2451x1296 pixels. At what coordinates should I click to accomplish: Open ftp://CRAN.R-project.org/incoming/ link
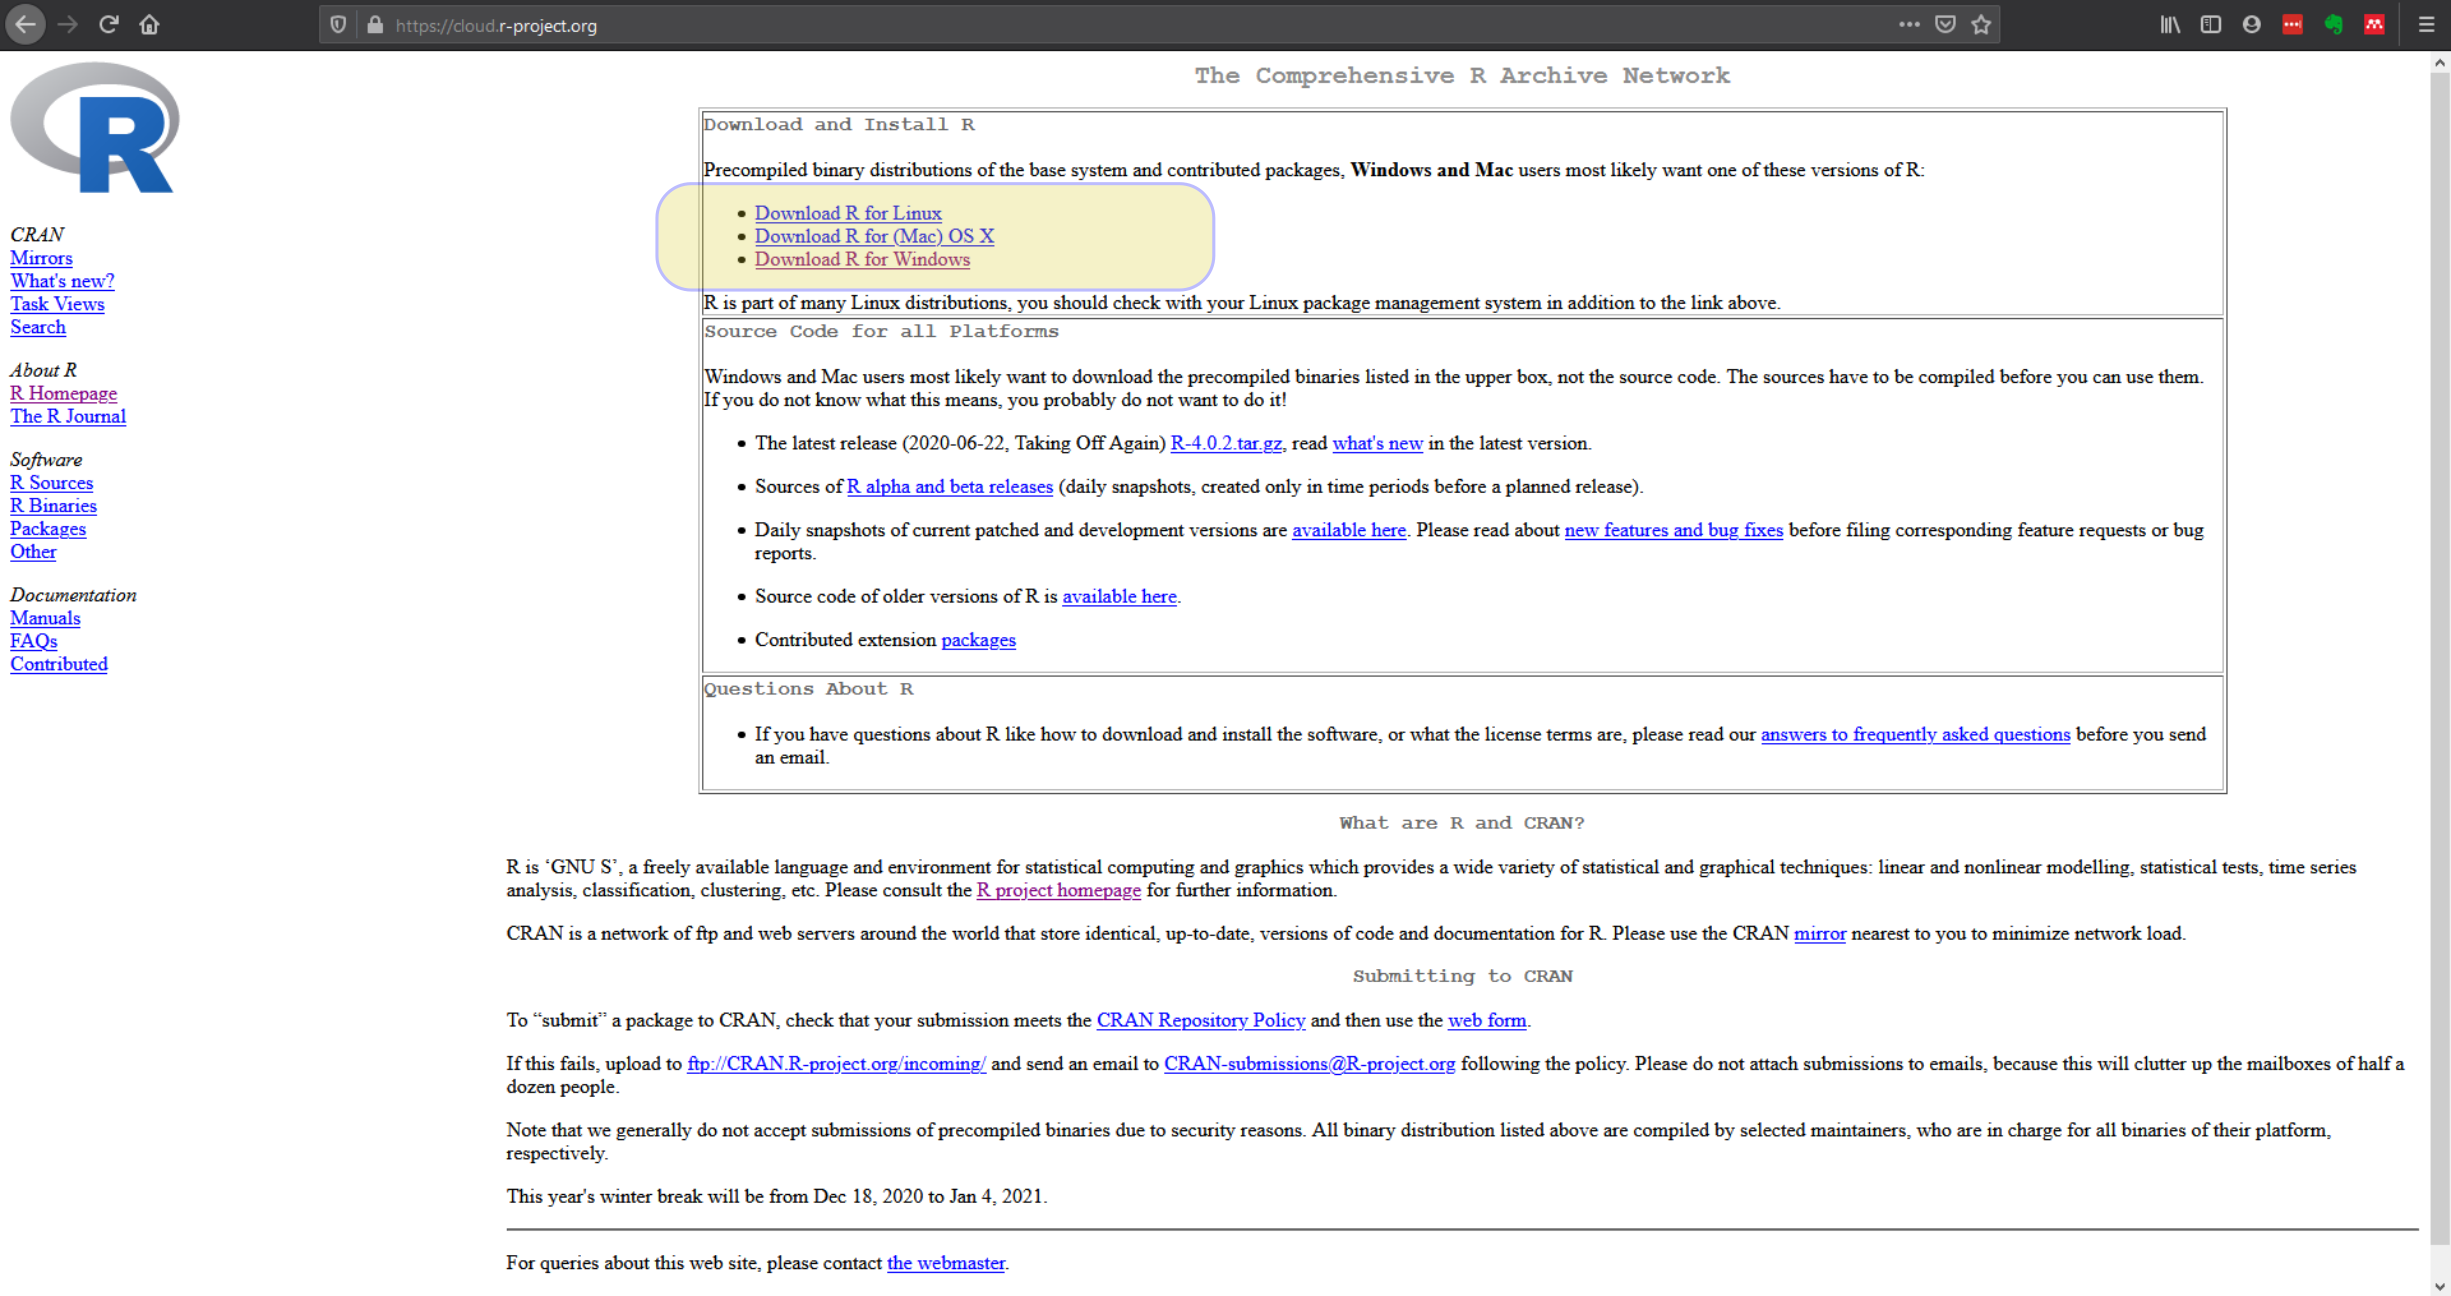[x=836, y=1064]
